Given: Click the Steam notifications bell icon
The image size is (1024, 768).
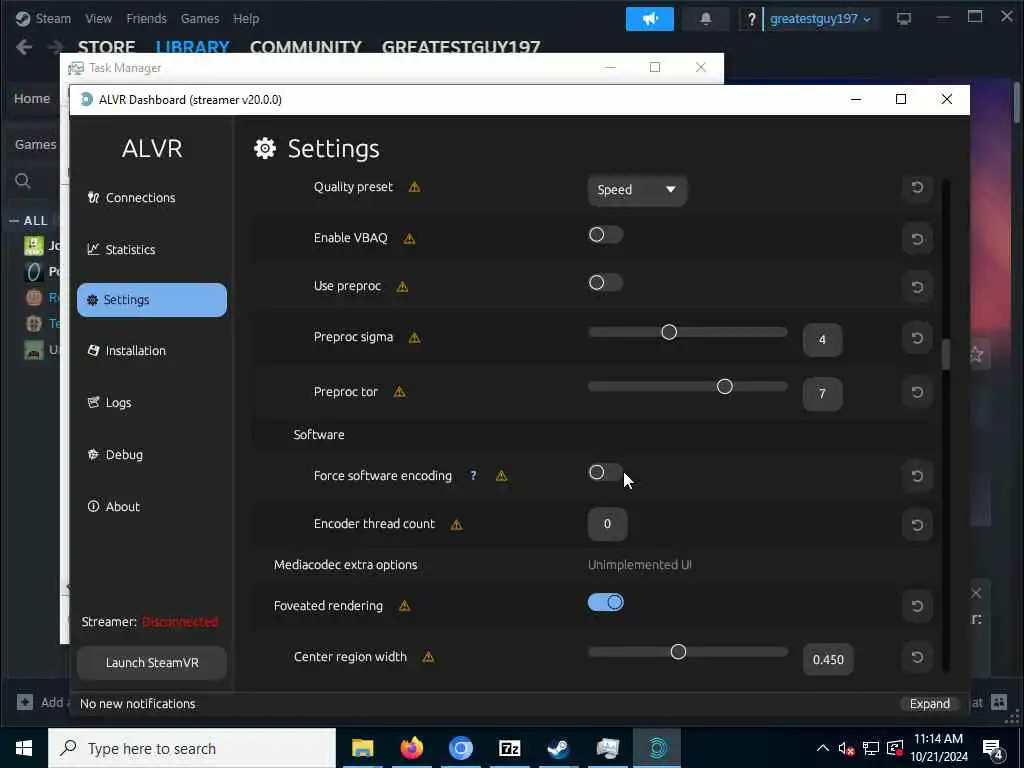Looking at the screenshot, I should (x=706, y=19).
